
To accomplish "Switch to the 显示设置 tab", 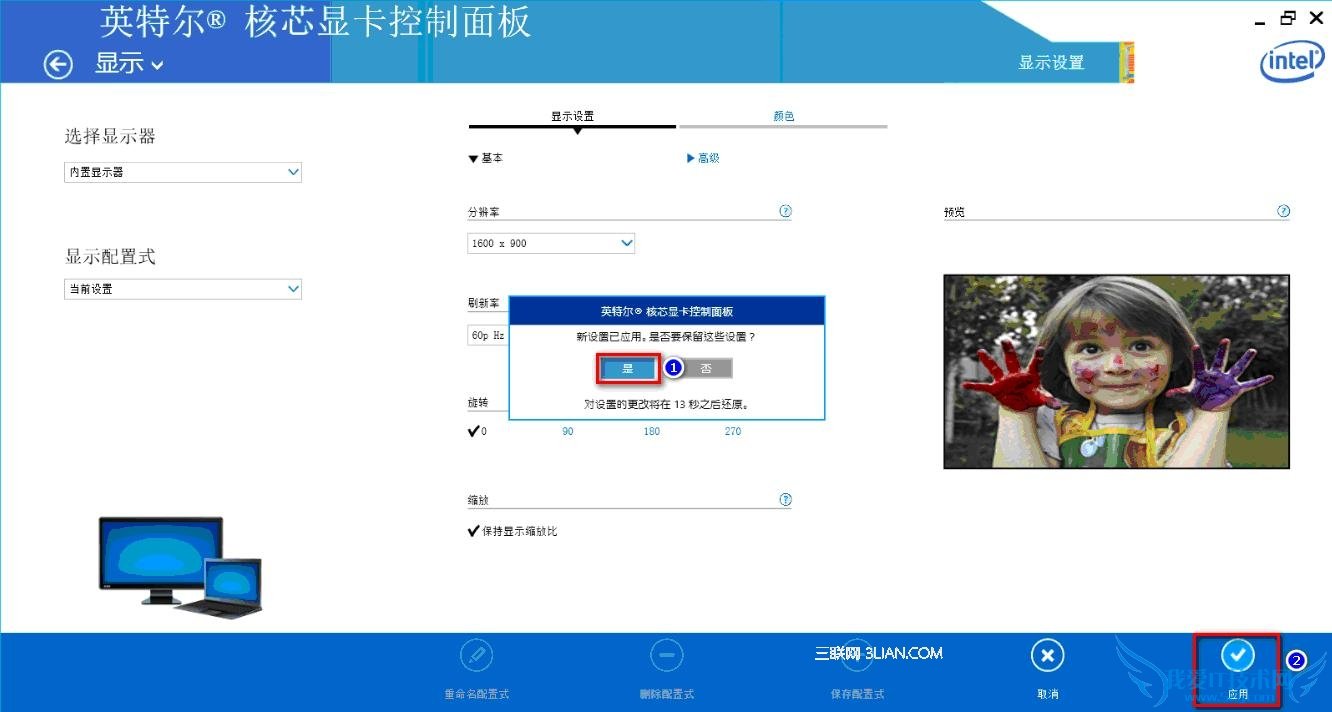I will coord(572,117).
